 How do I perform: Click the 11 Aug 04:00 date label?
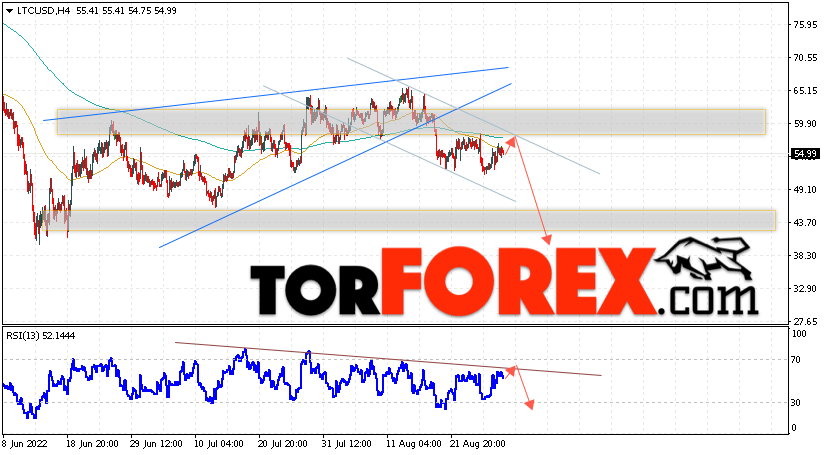[x=413, y=444]
